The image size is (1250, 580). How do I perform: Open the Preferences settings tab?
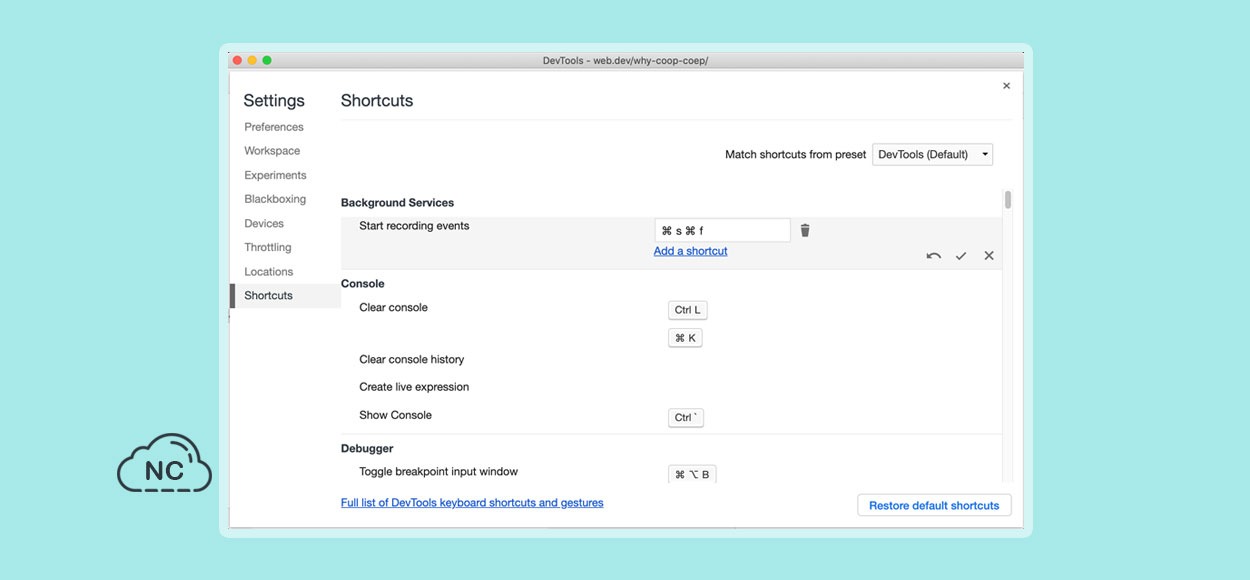(274, 127)
